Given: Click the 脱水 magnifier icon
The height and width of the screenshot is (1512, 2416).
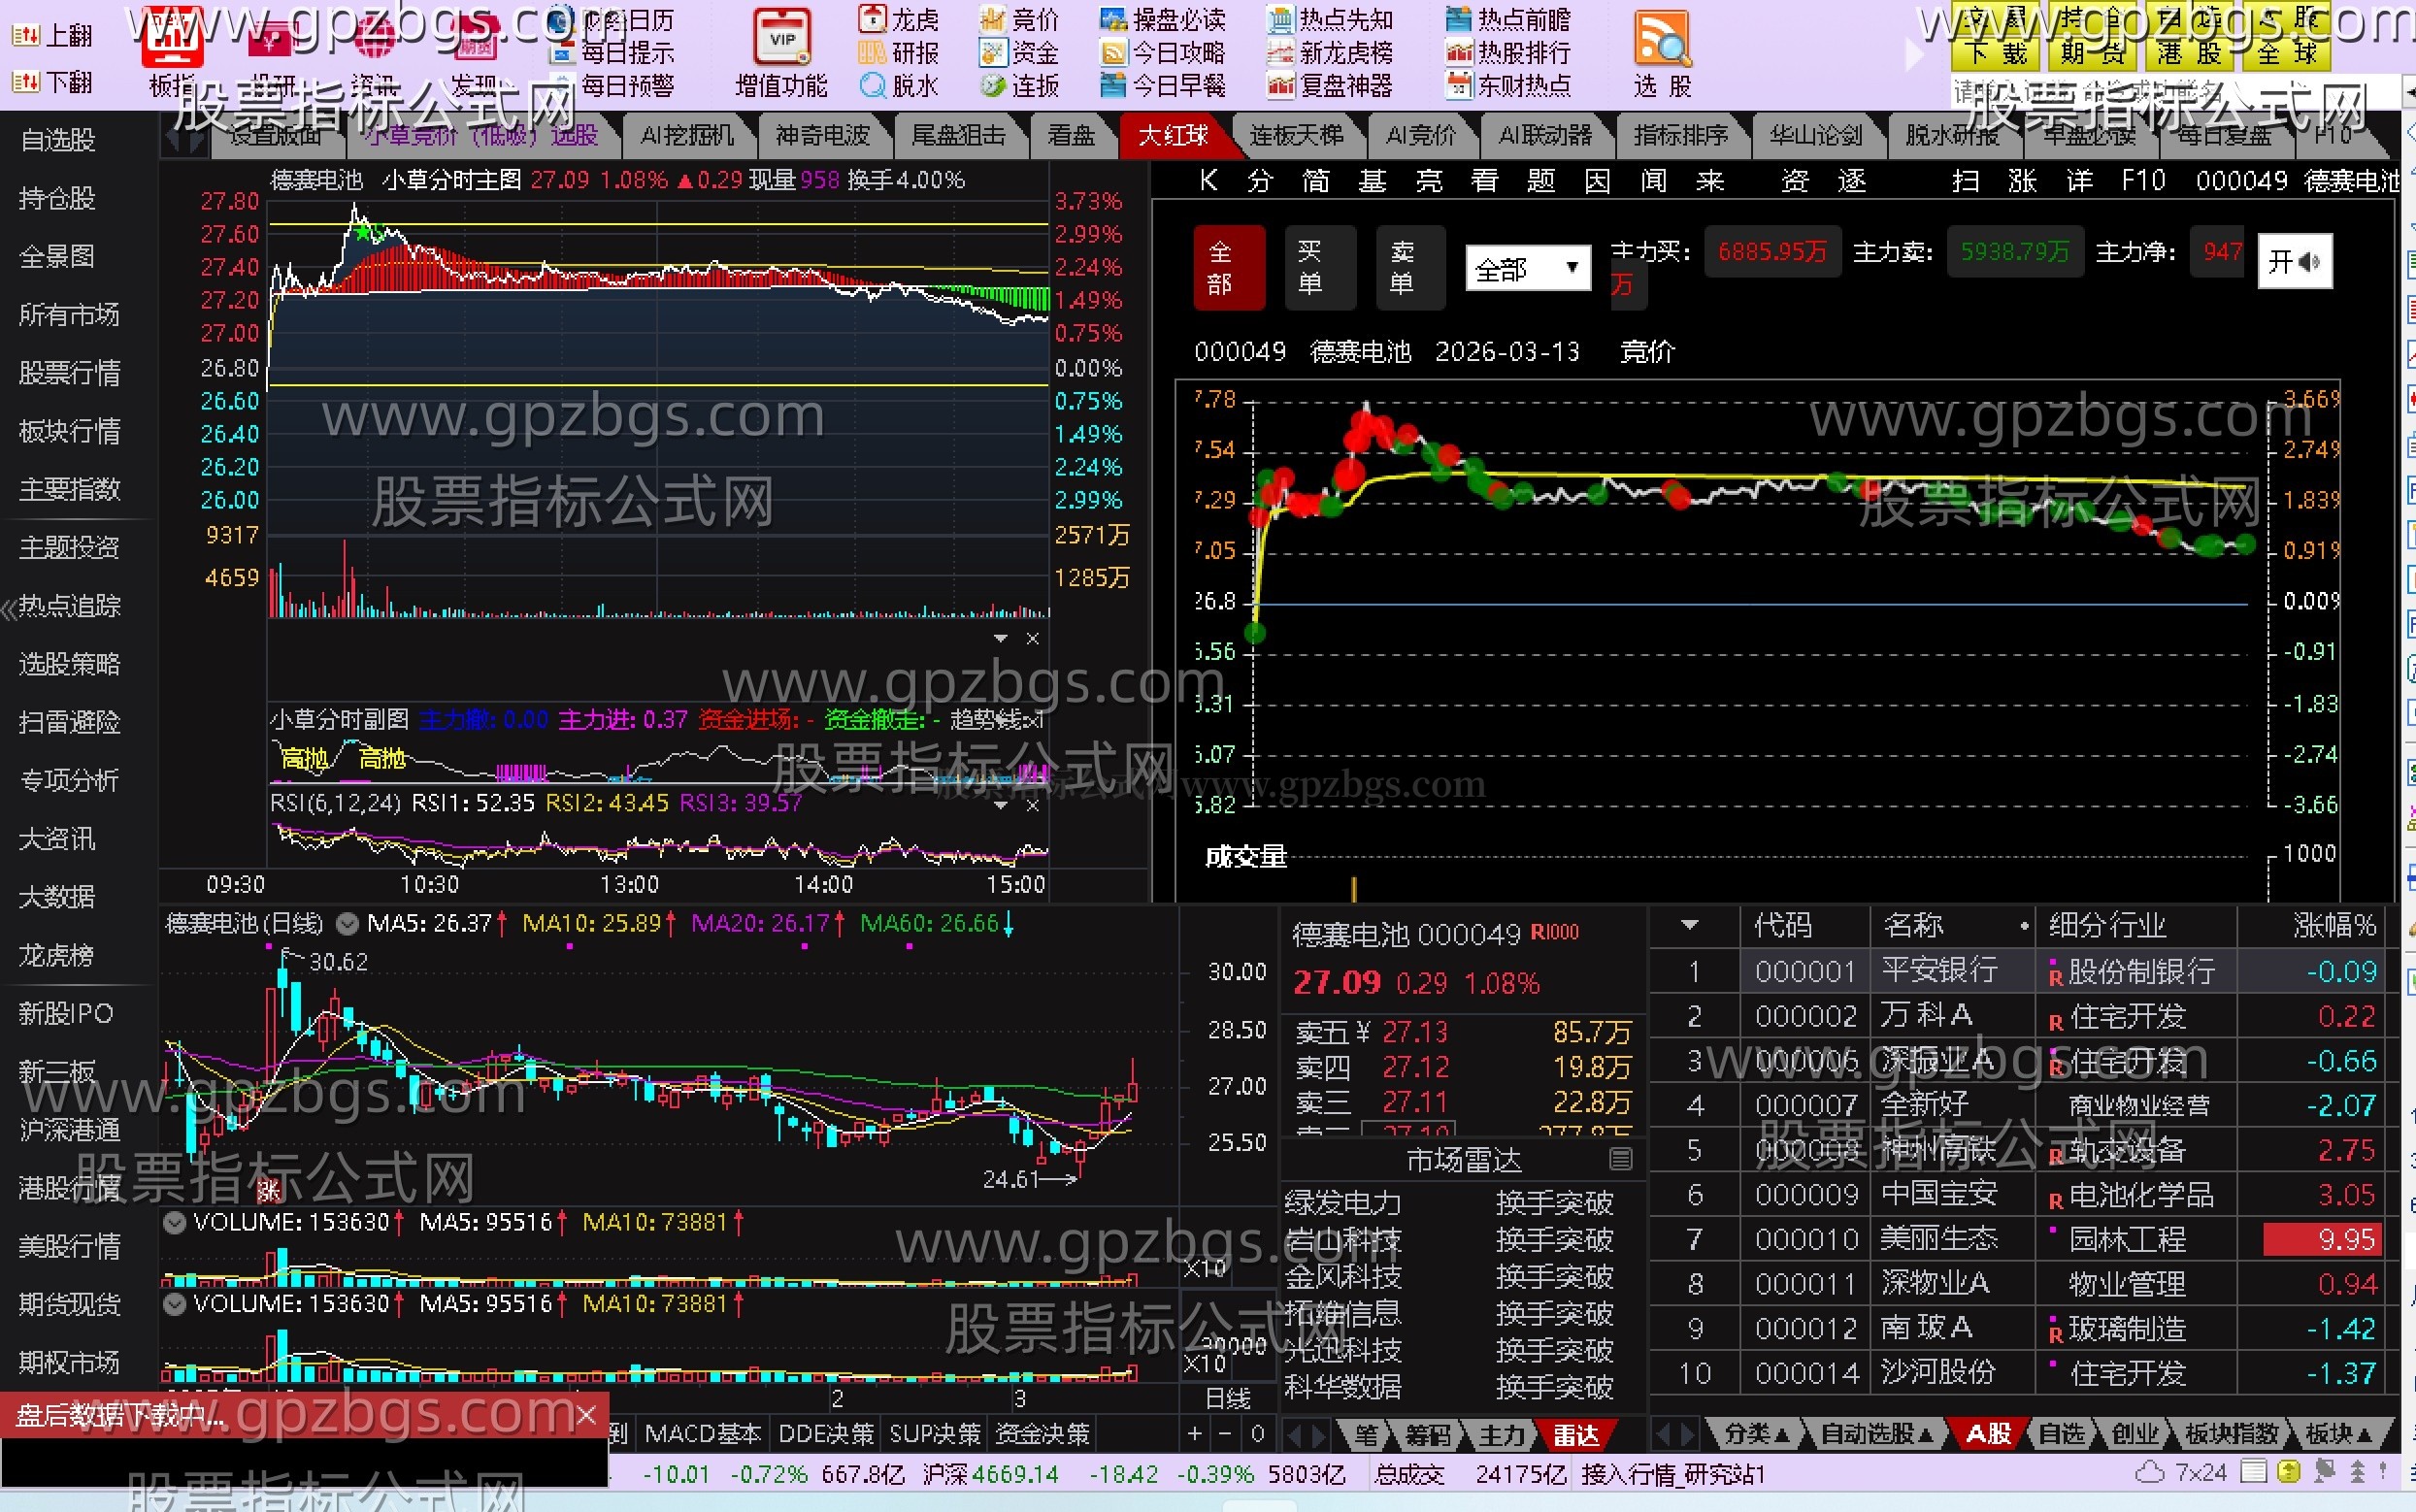Looking at the screenshot, I should click(873, 86).
